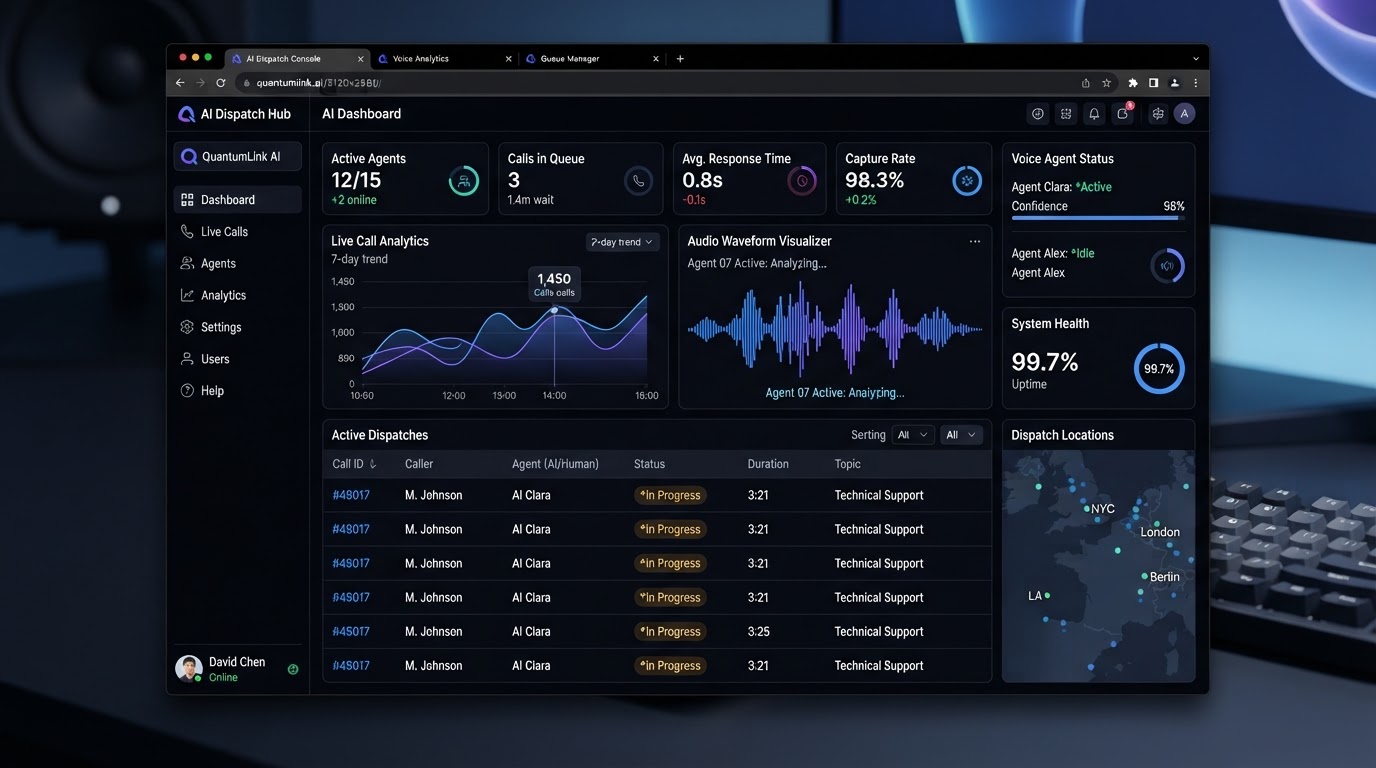The height and width of the screenshot is (768, 1376).
Task: Go to the Agents sidebar section
Action: coord(237,263)
